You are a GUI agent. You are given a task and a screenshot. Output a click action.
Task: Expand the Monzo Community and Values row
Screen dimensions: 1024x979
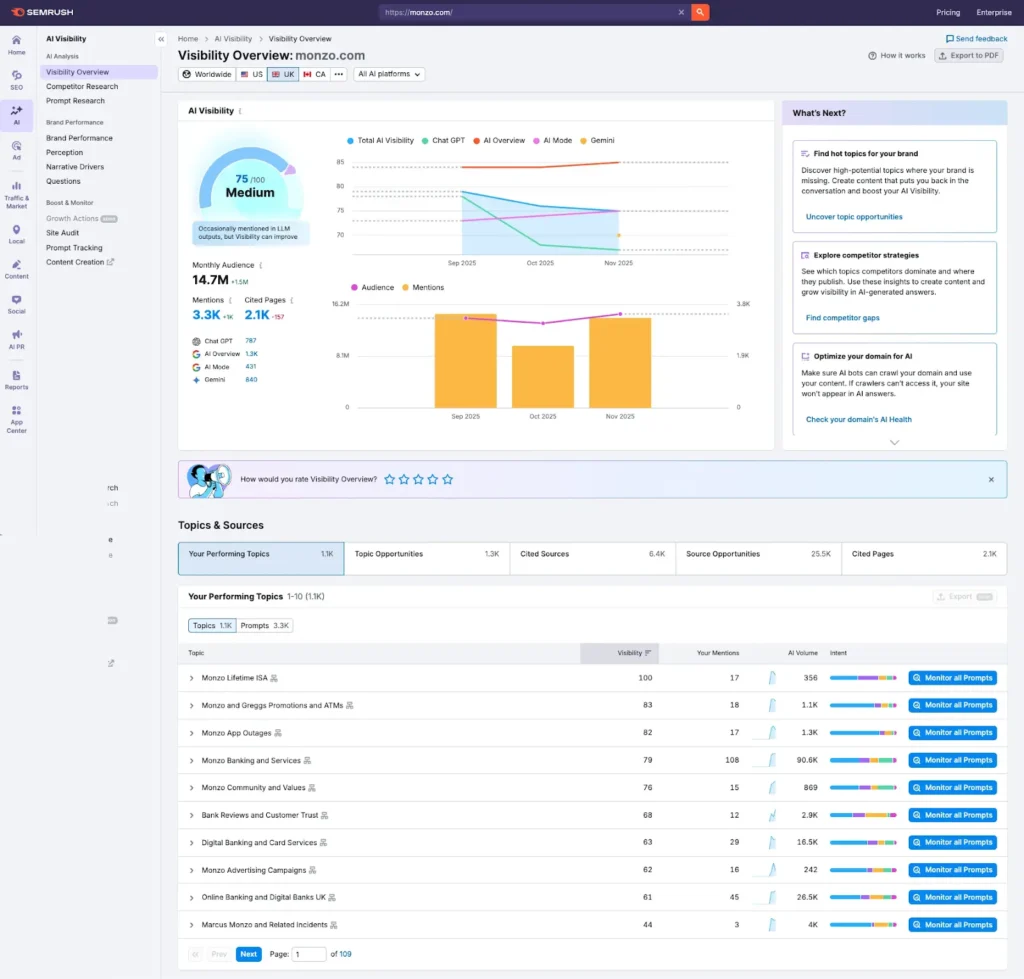(191, 788)
